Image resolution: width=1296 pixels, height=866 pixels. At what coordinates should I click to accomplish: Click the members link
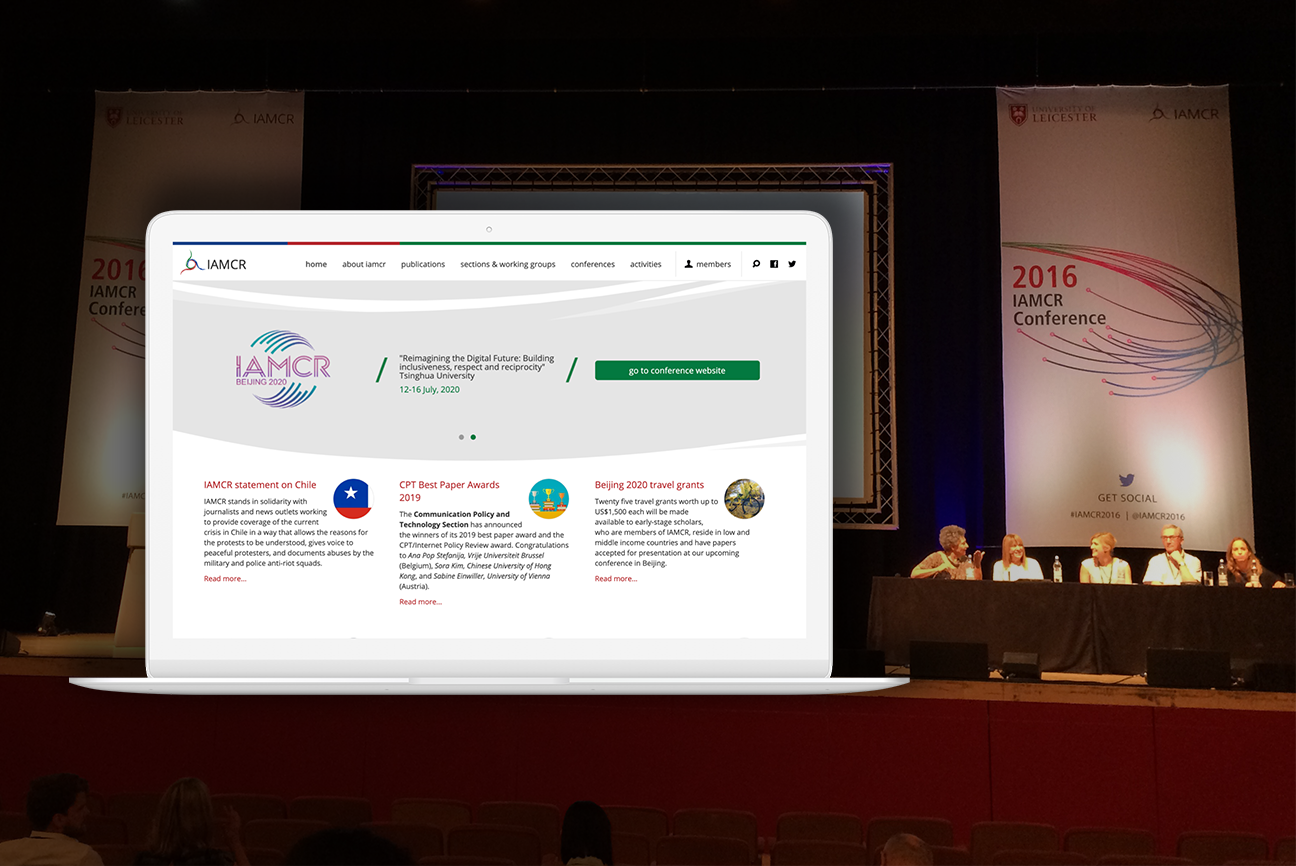[x=714, y=264]
